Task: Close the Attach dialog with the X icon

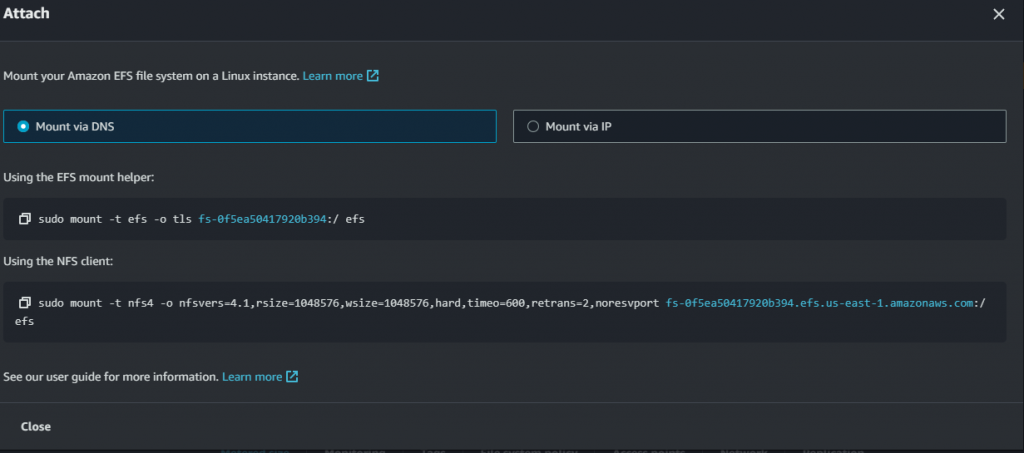Action: pos(999,14)
